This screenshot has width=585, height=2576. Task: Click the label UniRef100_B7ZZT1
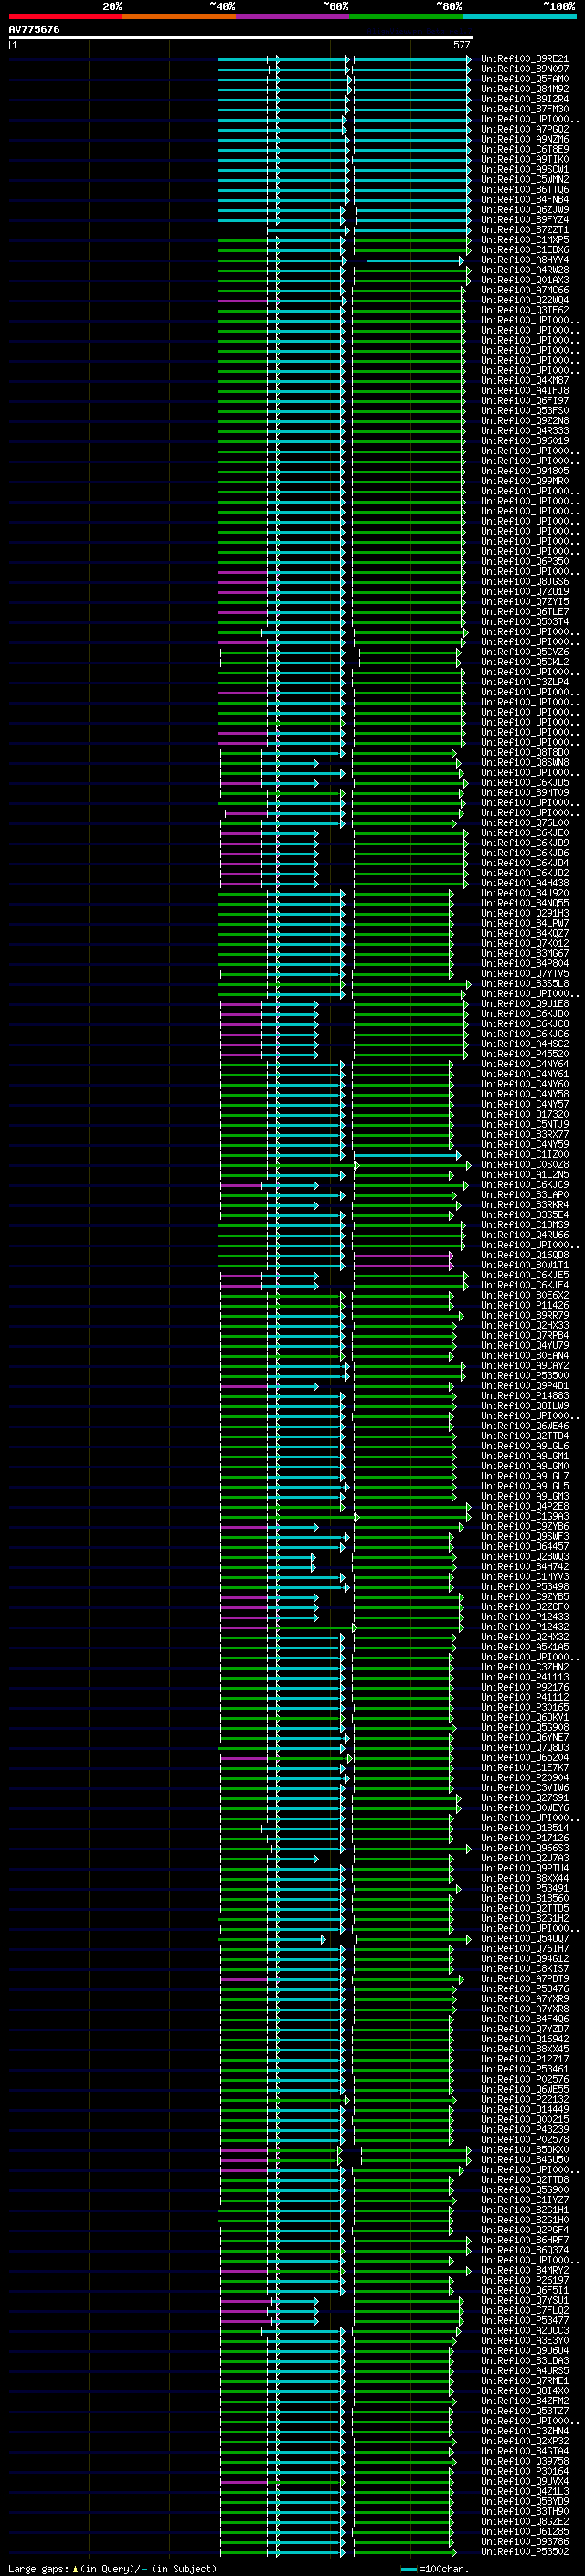pos(525,230)
